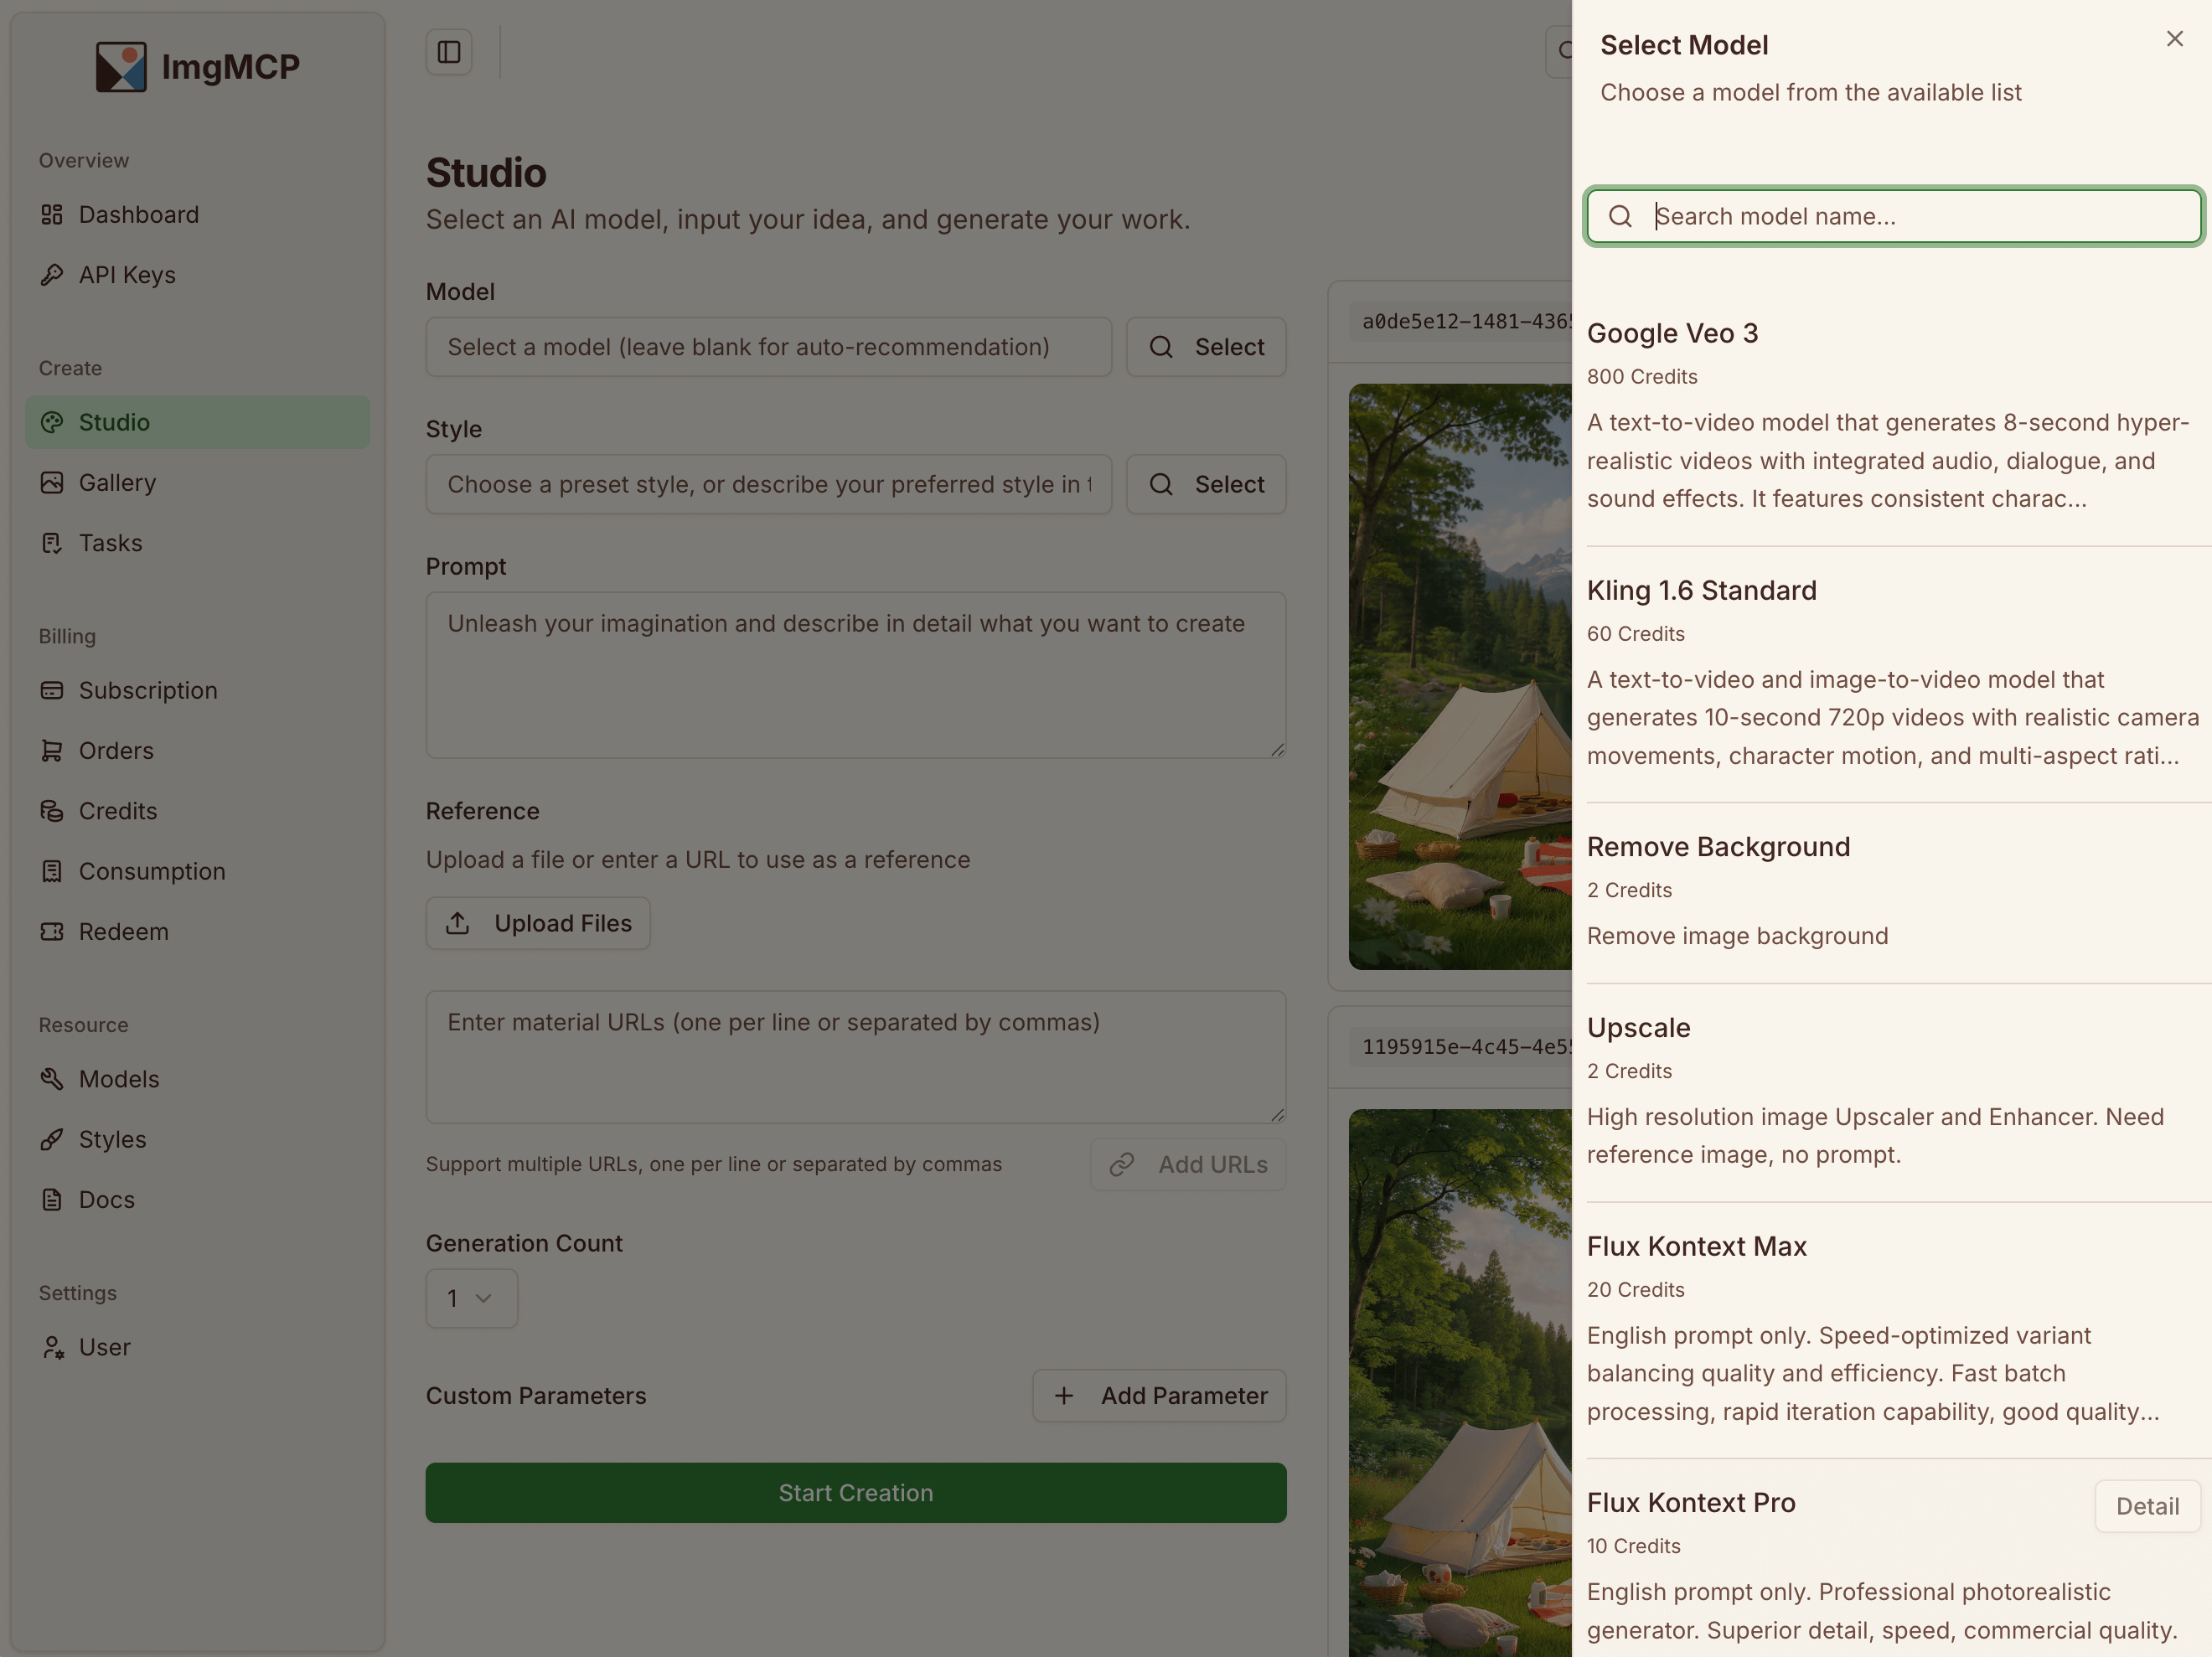Click into the Prompt text area
2212x1657 pixels.
click(x=856, y=675)
